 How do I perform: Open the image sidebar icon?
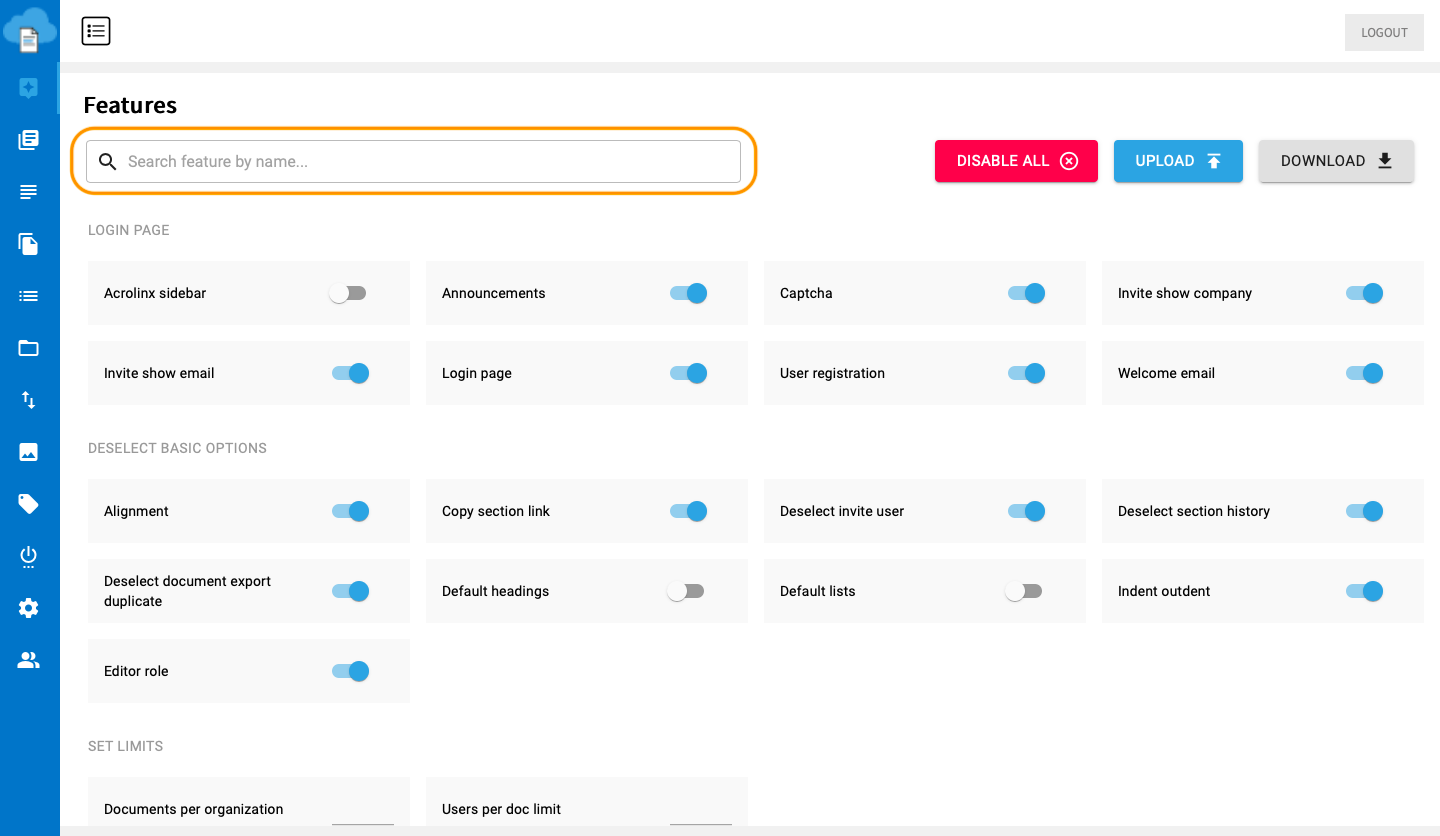[29, 452]
